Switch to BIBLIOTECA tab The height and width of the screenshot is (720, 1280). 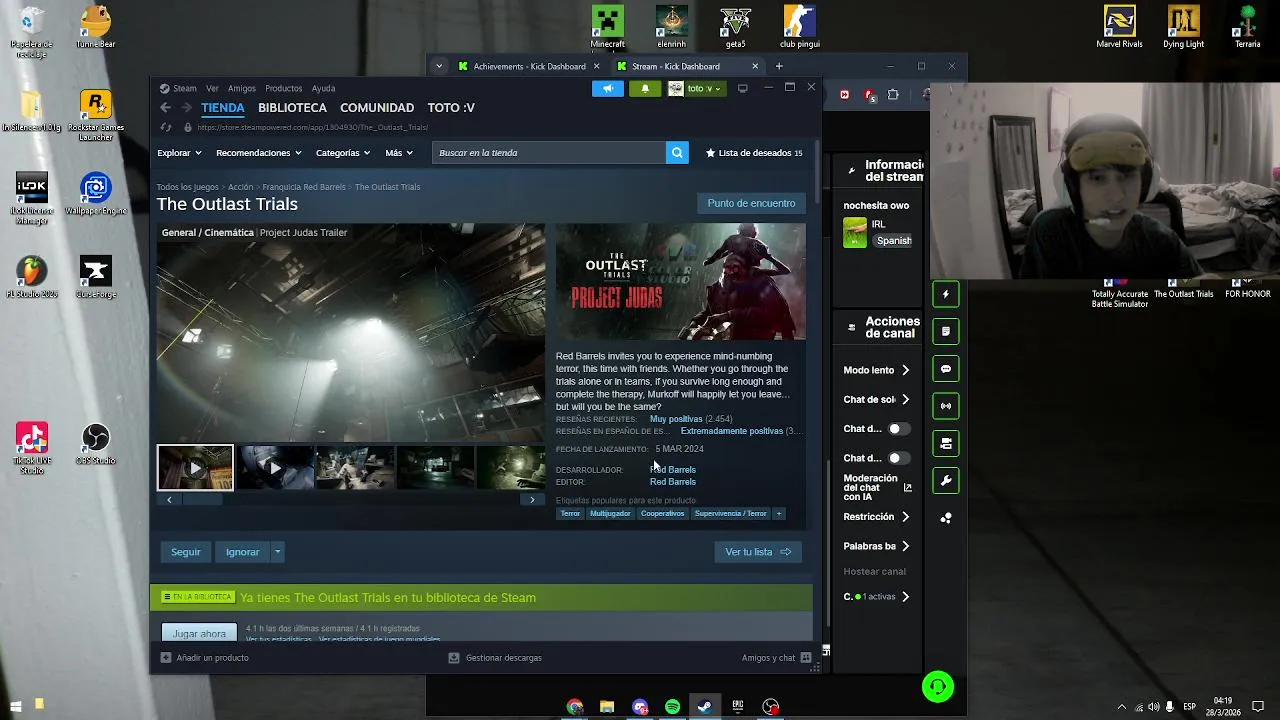click(292, 108)
